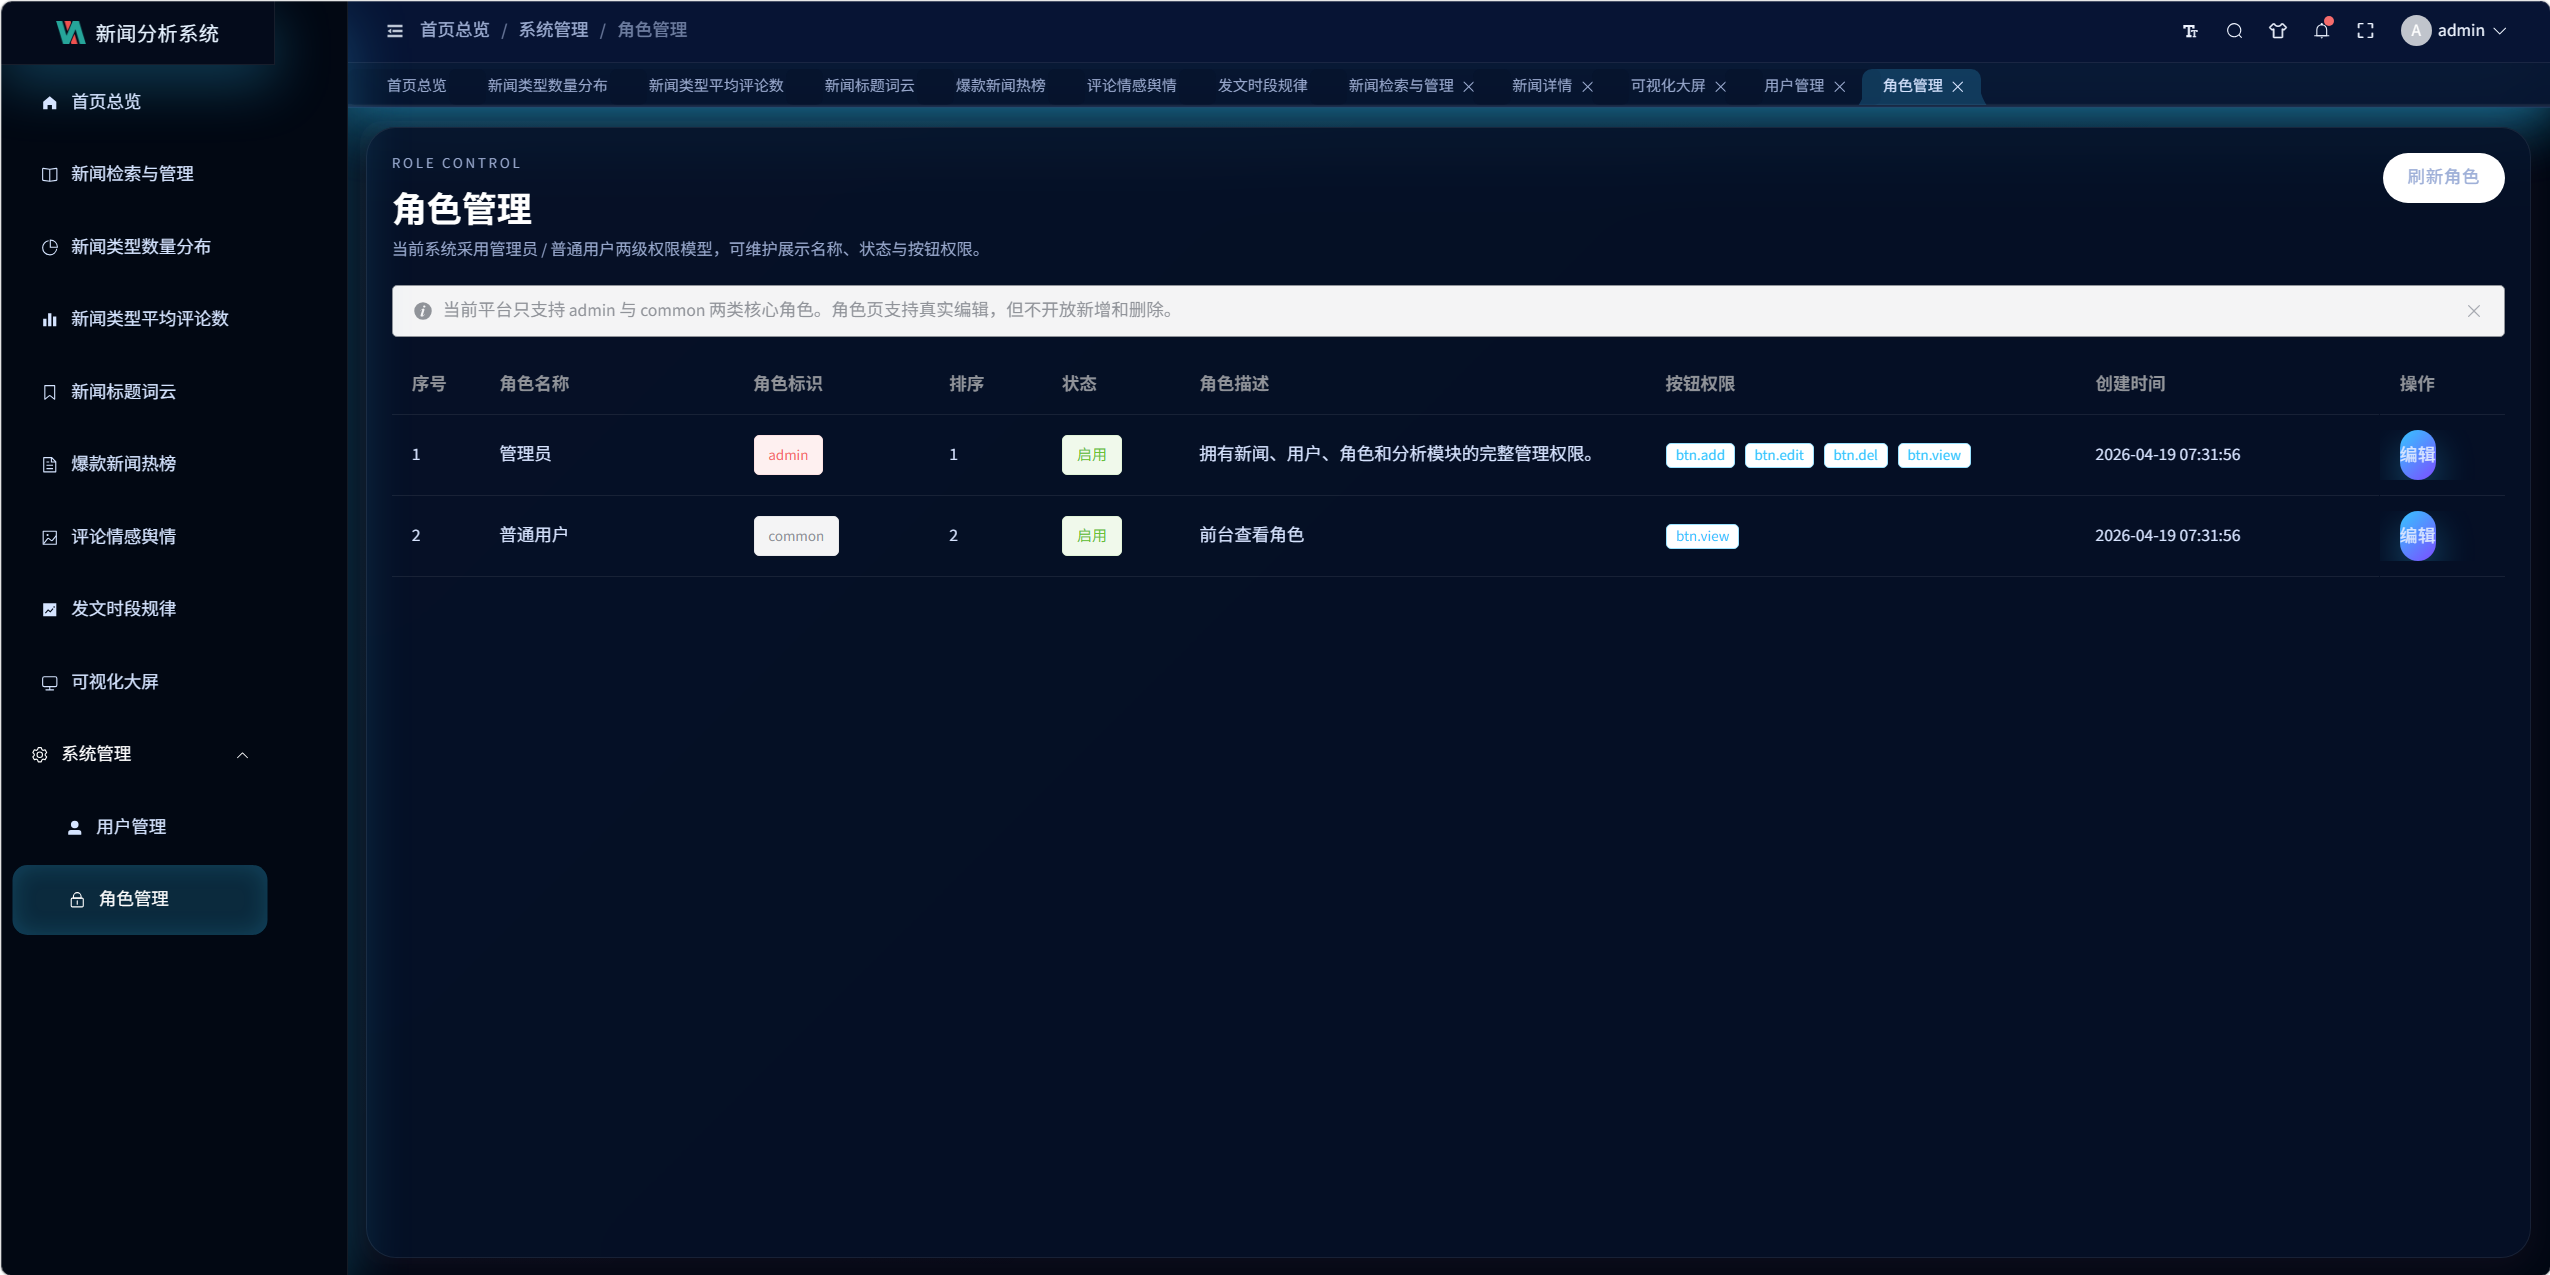2550x1275 pixels.
Task: Edit the 普通用户 role row
Action: coord(2417,536)
